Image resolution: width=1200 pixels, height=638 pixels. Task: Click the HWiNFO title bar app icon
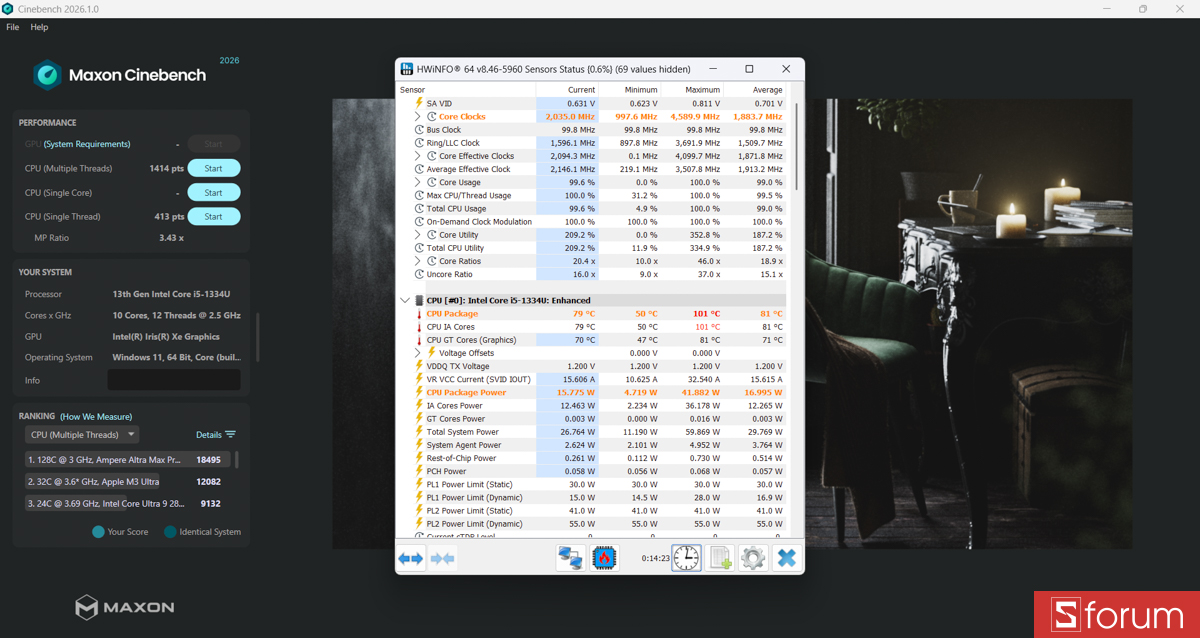(407, 69)
